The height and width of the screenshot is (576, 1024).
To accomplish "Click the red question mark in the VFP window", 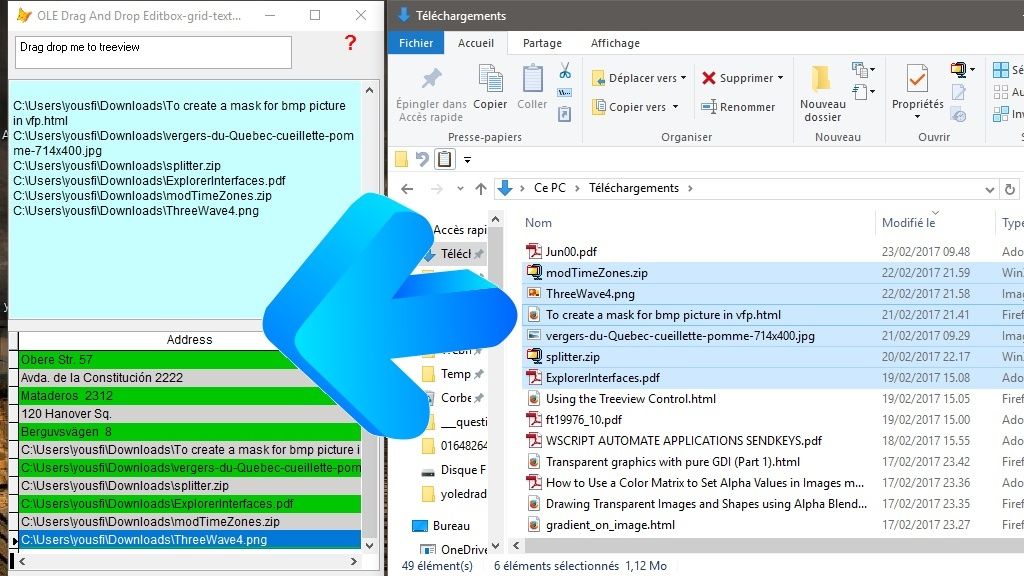I will tap(348, 43).
